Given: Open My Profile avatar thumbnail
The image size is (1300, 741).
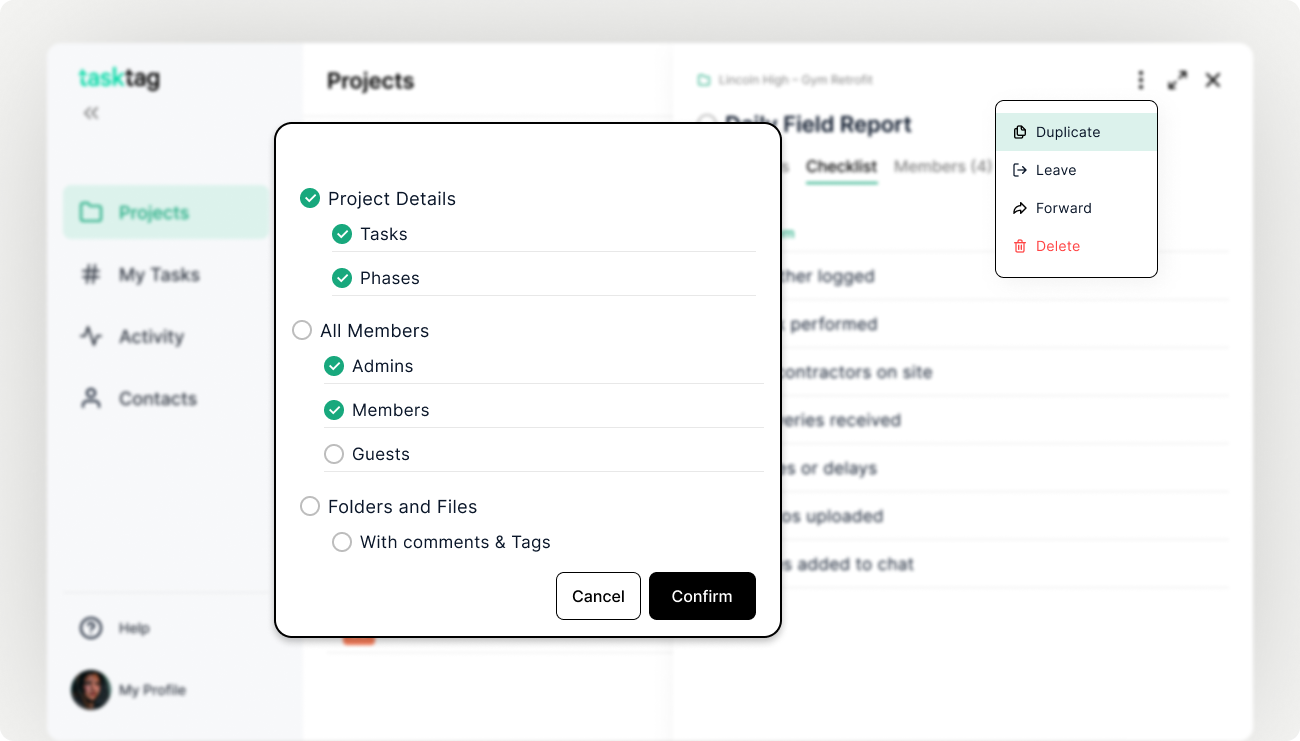Looking at the screenshot, I should pos(91,690).
